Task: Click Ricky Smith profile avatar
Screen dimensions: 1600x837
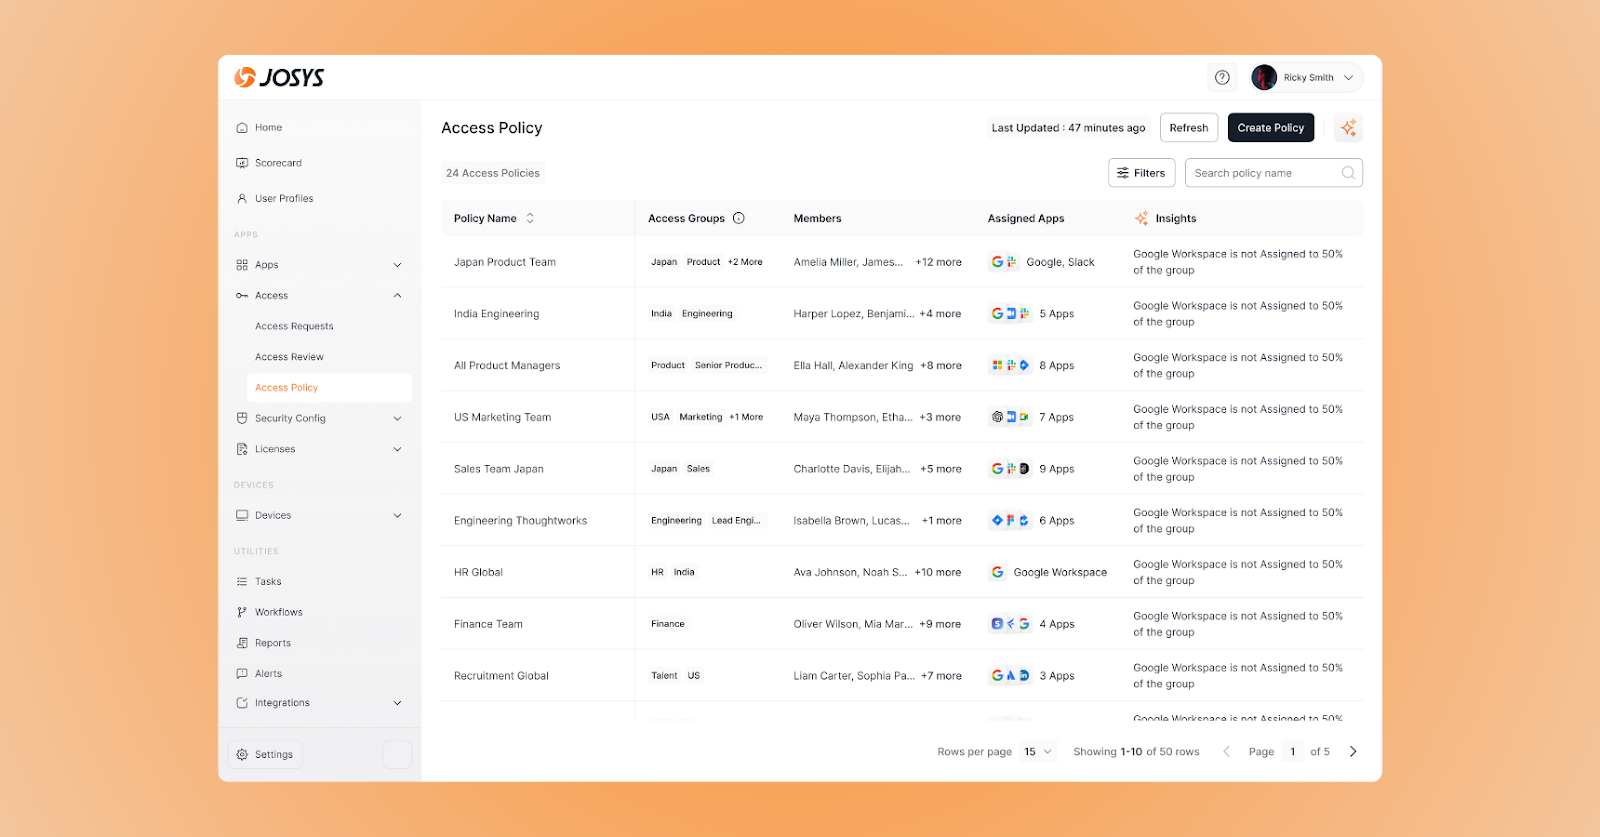Action: pyautogui.click(x=1264, y=77)
